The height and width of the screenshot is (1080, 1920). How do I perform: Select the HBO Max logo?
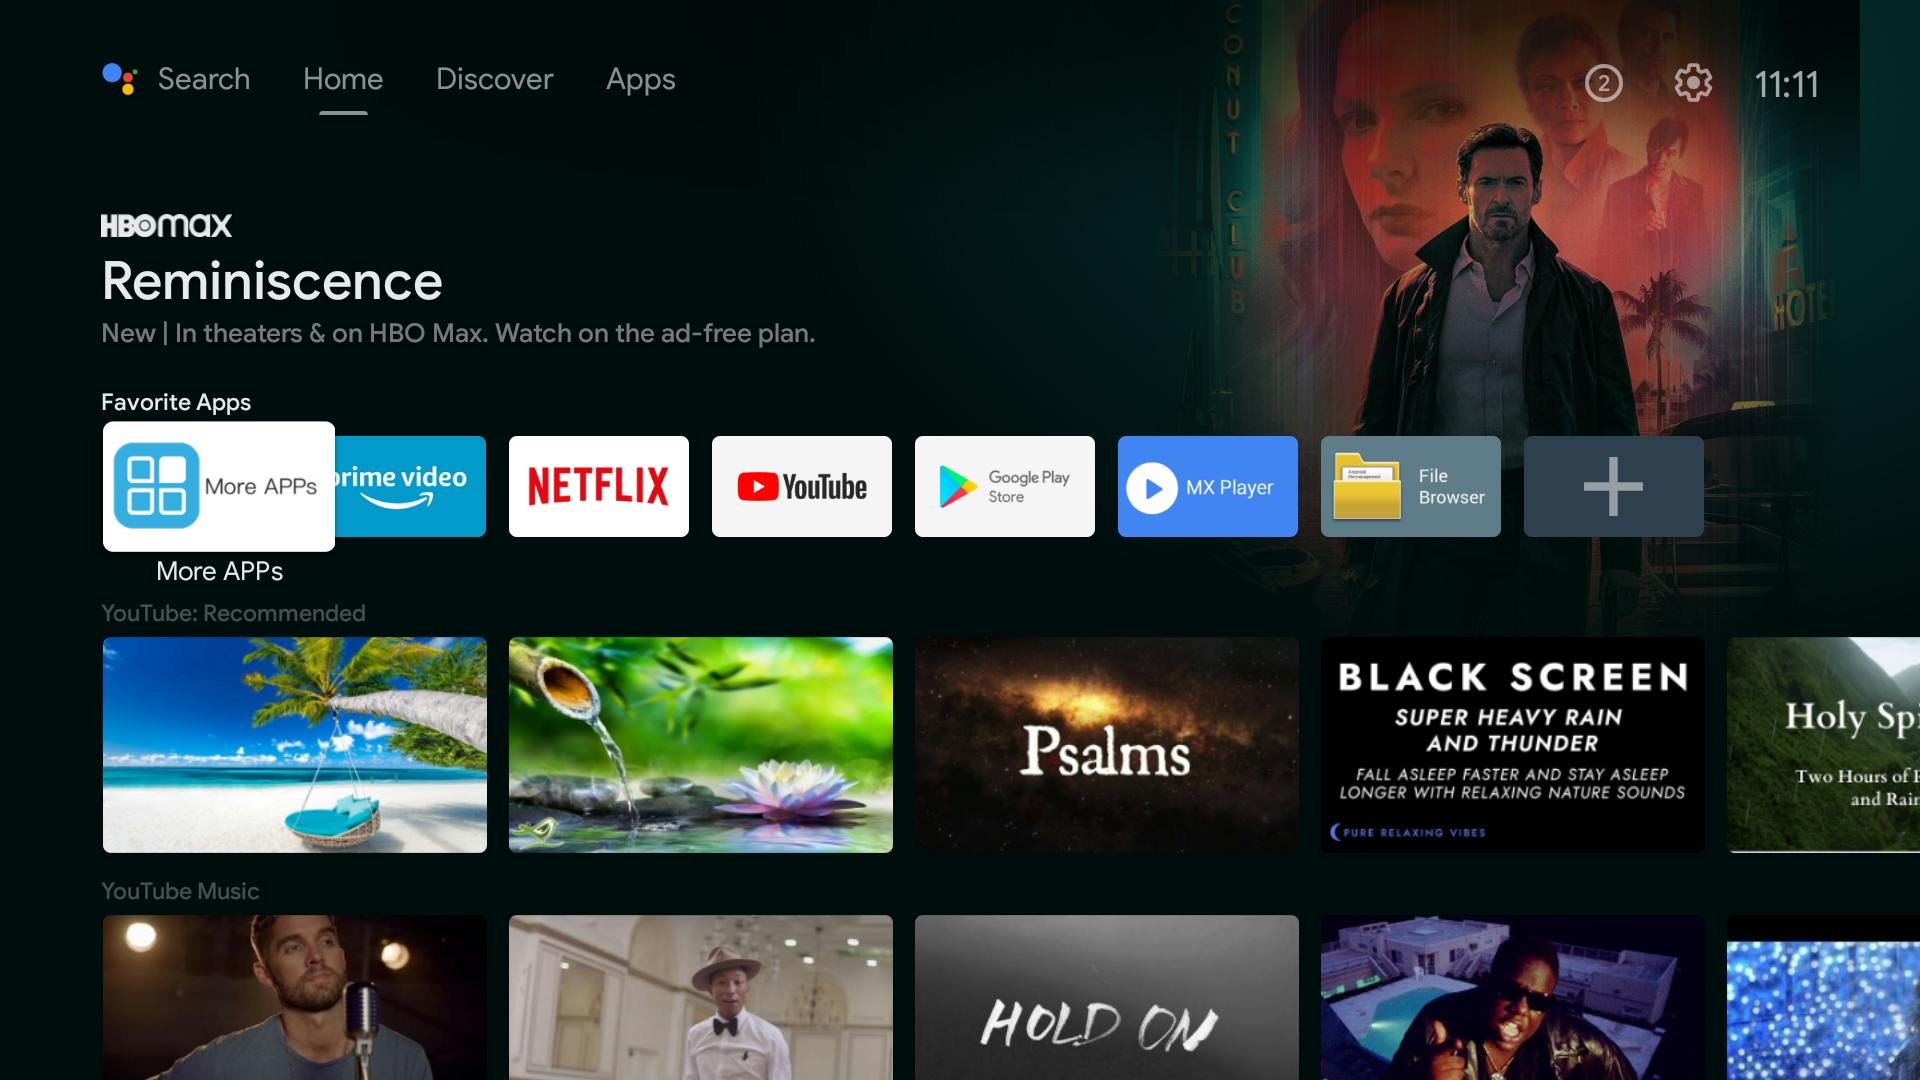pos(166,225)
